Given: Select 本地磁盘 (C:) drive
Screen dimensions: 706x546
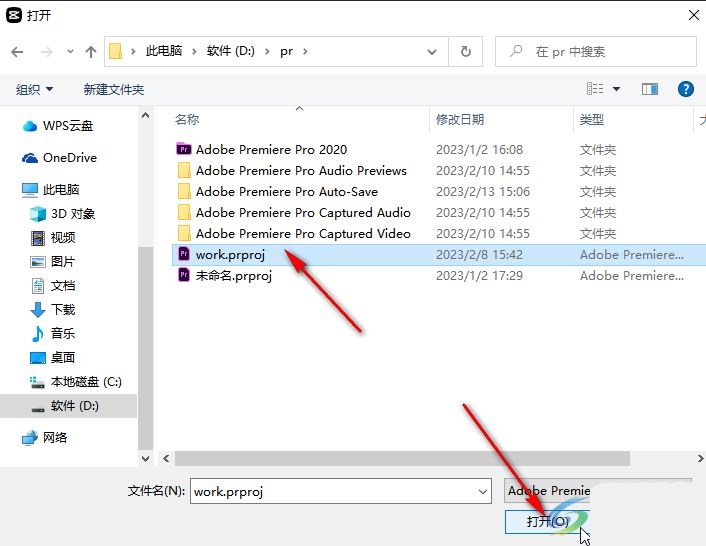Looking at the screenshot, I should coord(76,382).
